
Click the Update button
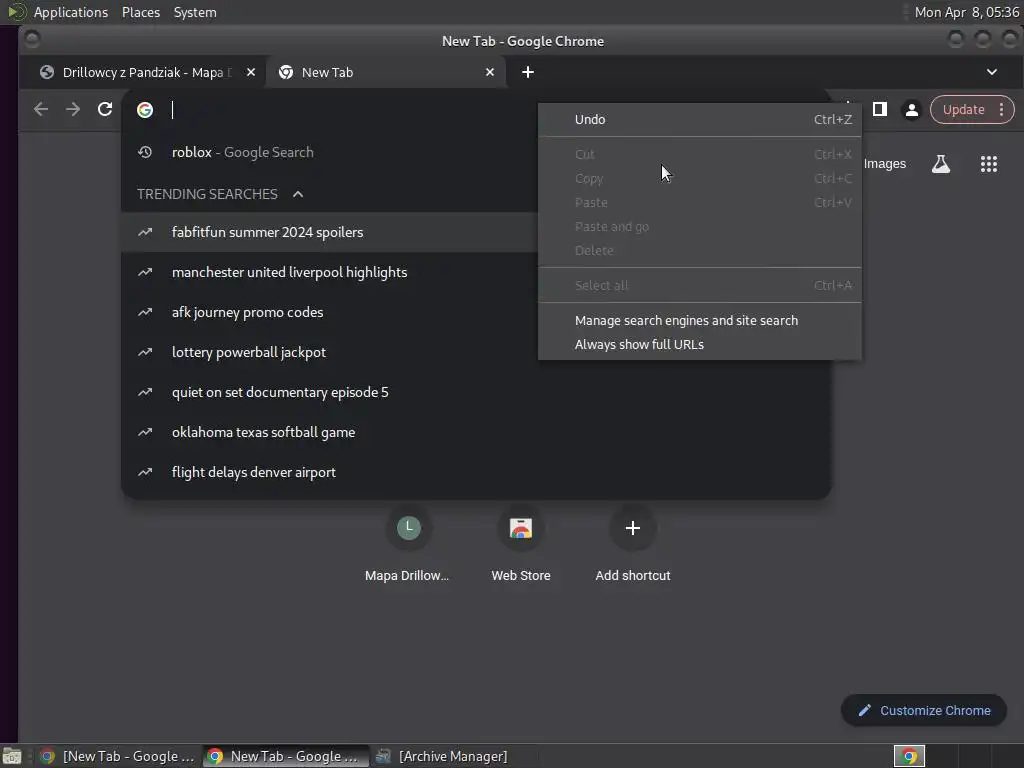[x=963, y=109]
